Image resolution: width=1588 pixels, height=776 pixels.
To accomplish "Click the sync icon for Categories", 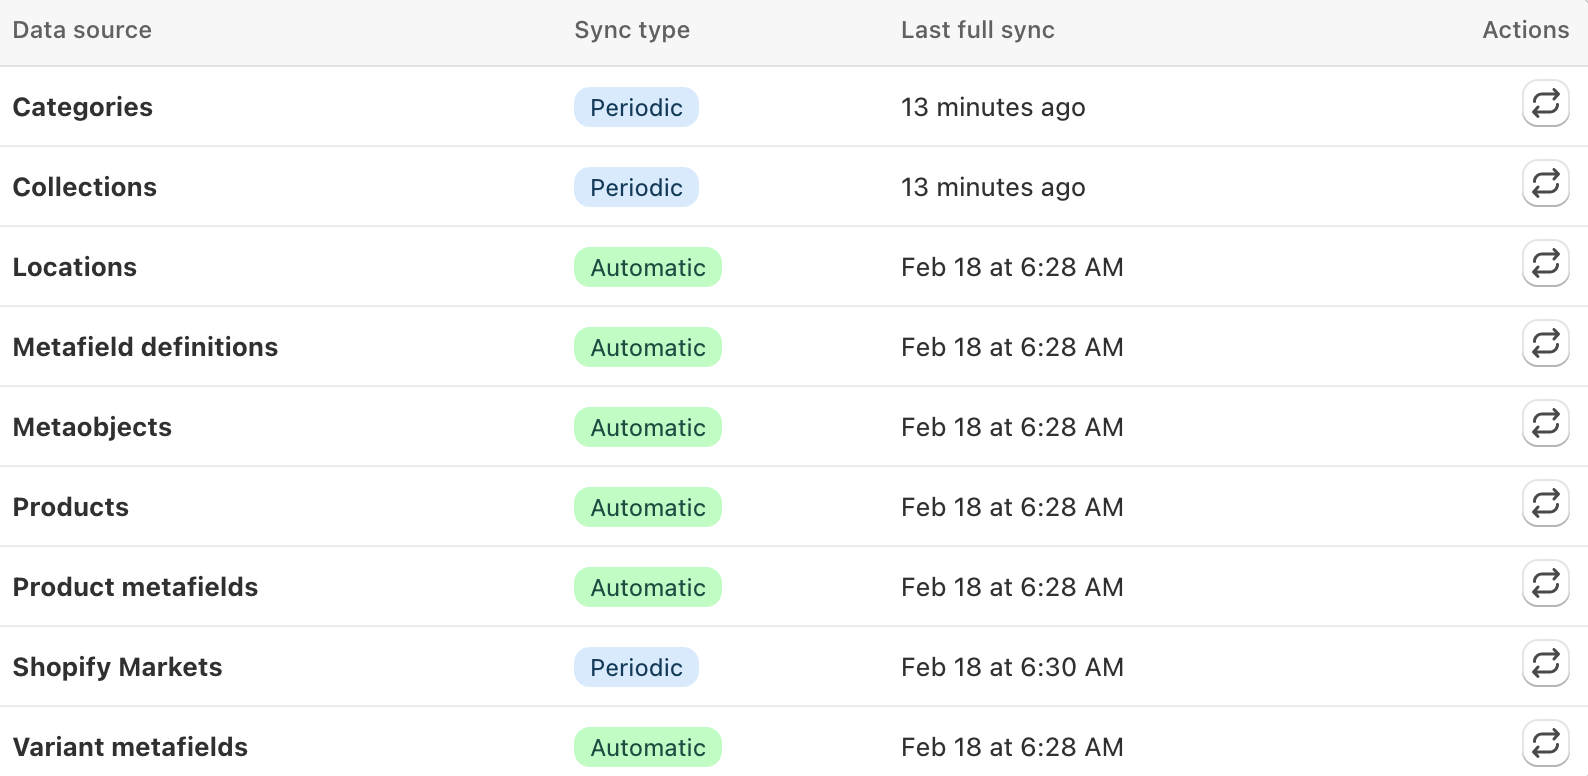I will [1545, 104].
